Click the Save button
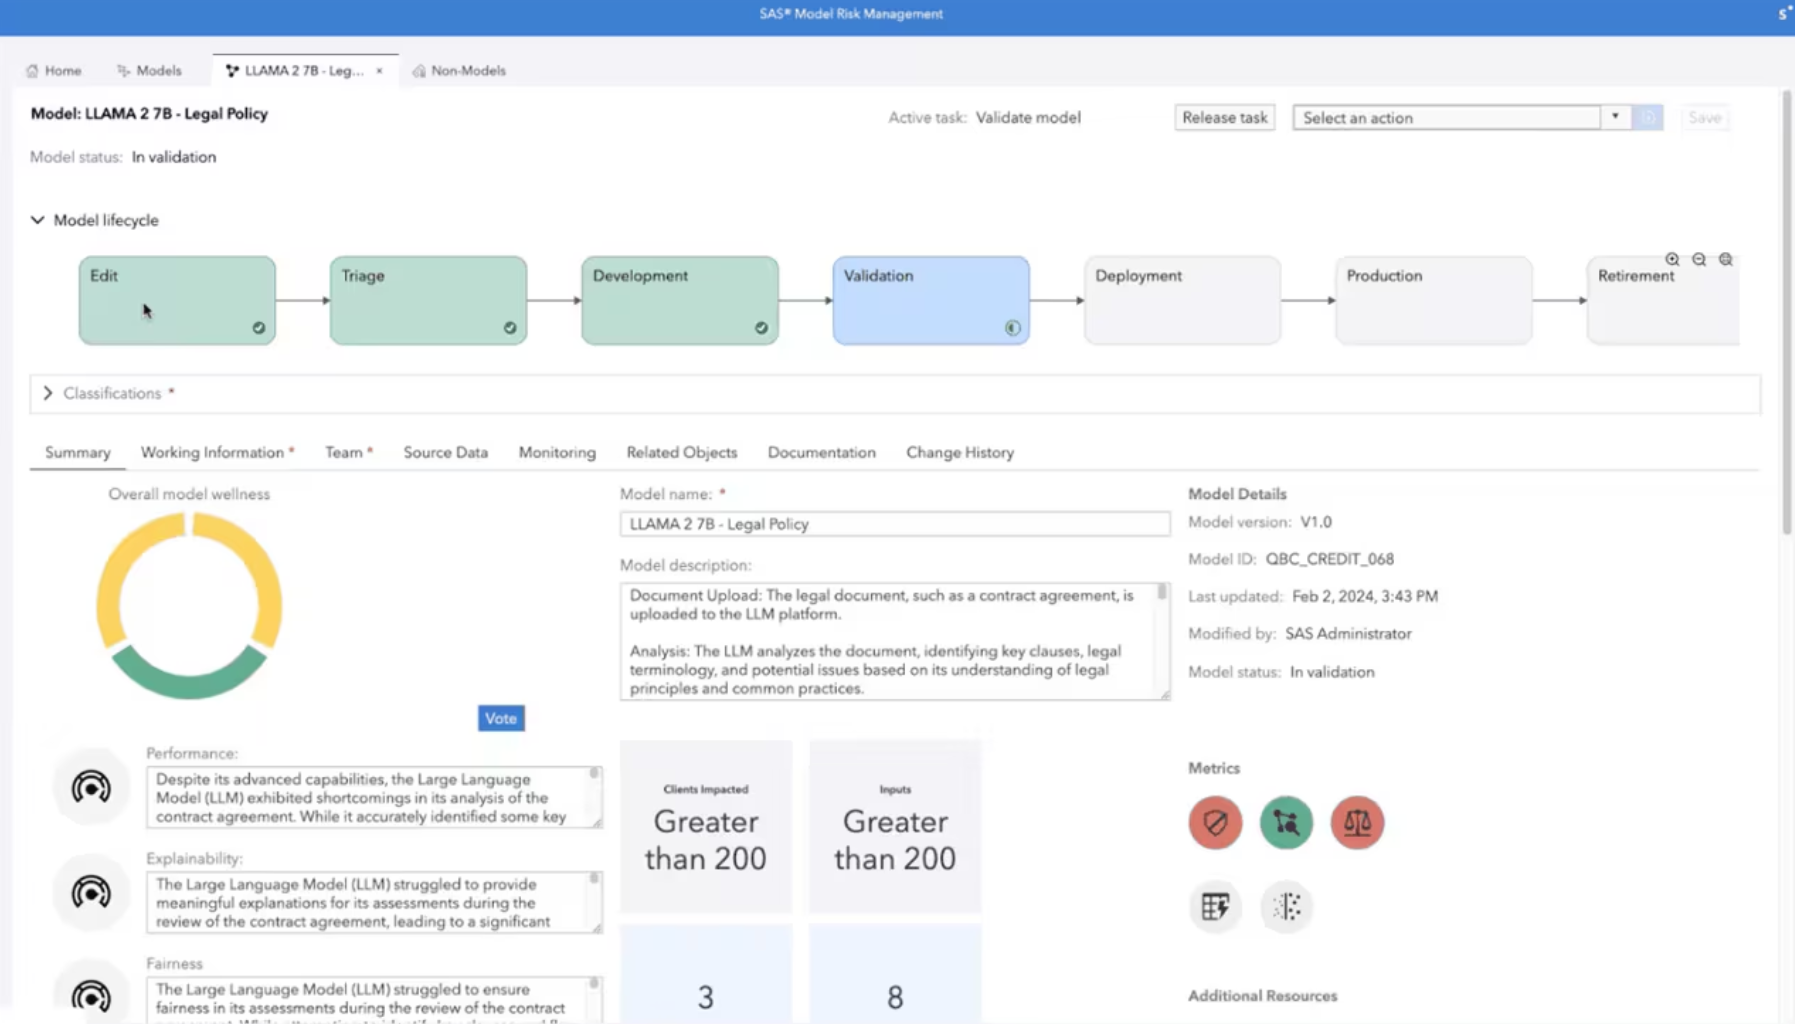 click(1705, 117)
